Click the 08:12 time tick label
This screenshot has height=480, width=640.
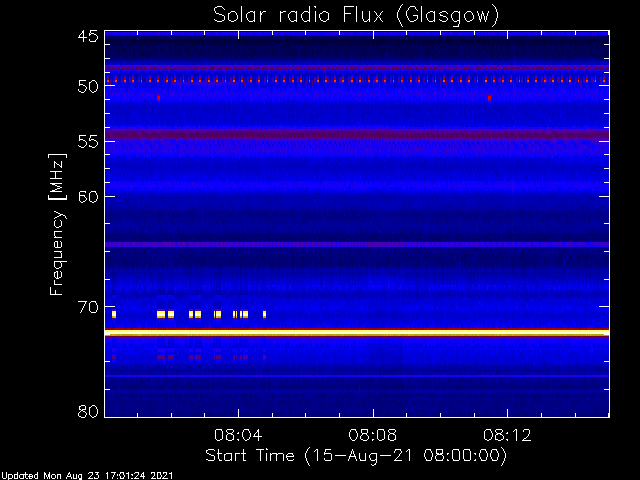point(507,435)
